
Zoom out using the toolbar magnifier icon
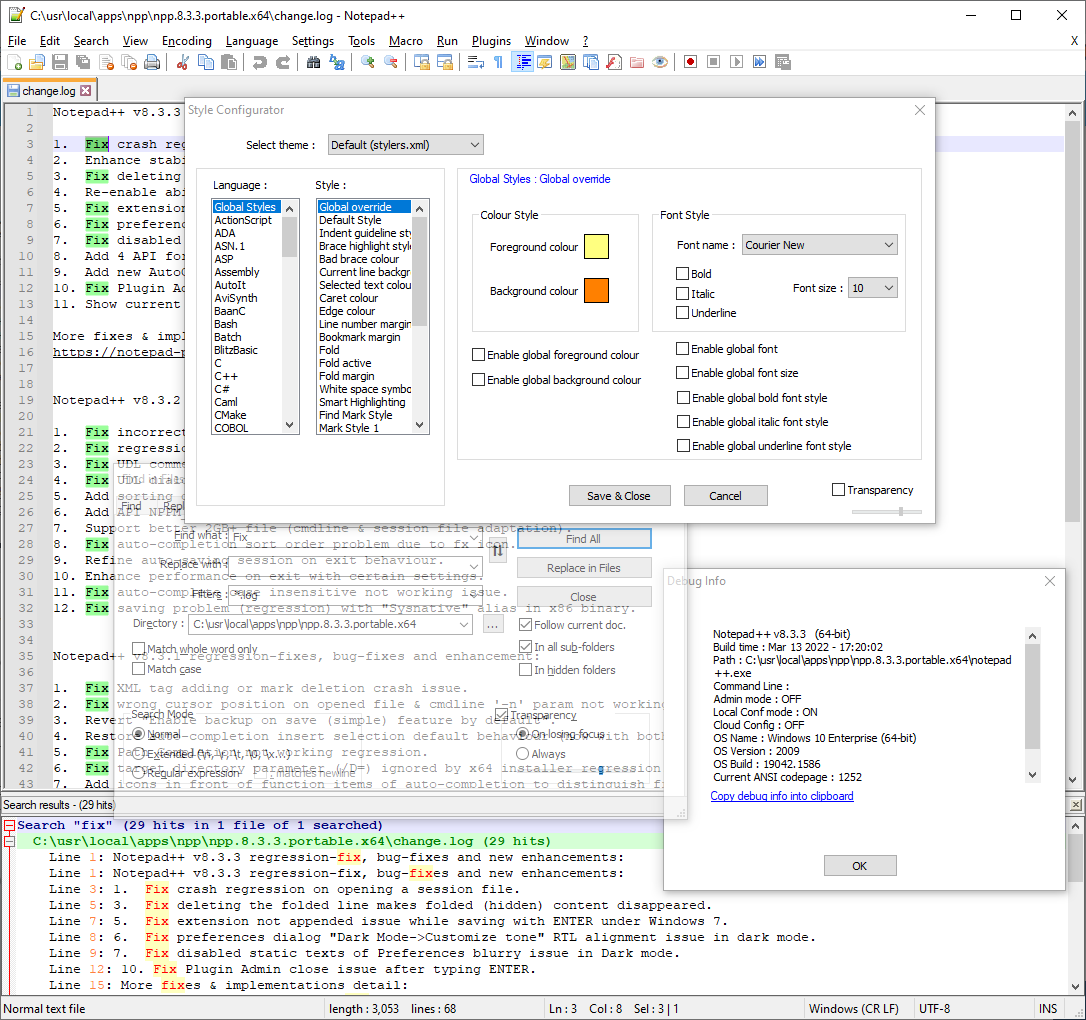(391, 62)
